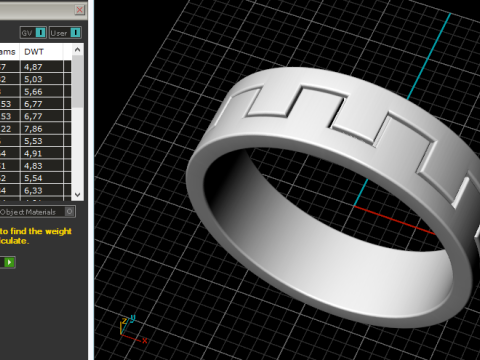Select the row with DWT 5,54
Viewport: 480px width, 360px height.
(35, 178)
